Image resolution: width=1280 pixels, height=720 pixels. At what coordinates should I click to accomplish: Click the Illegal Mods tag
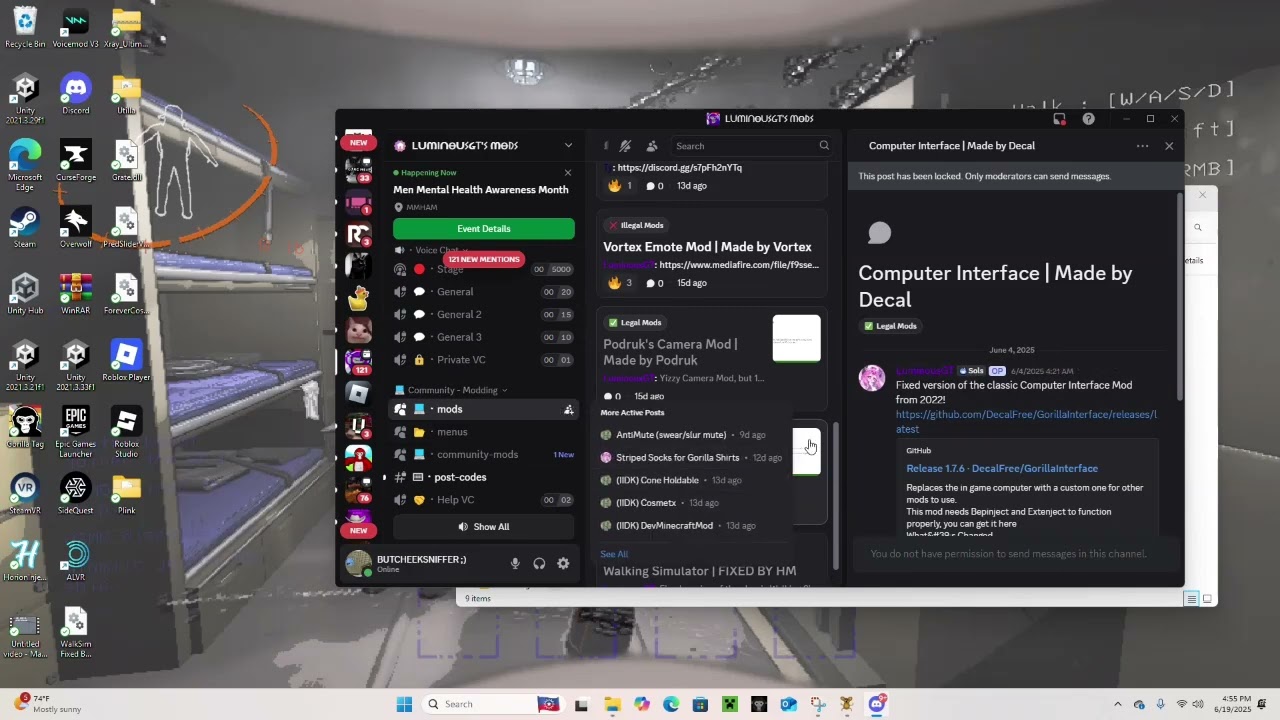[635, 225]
